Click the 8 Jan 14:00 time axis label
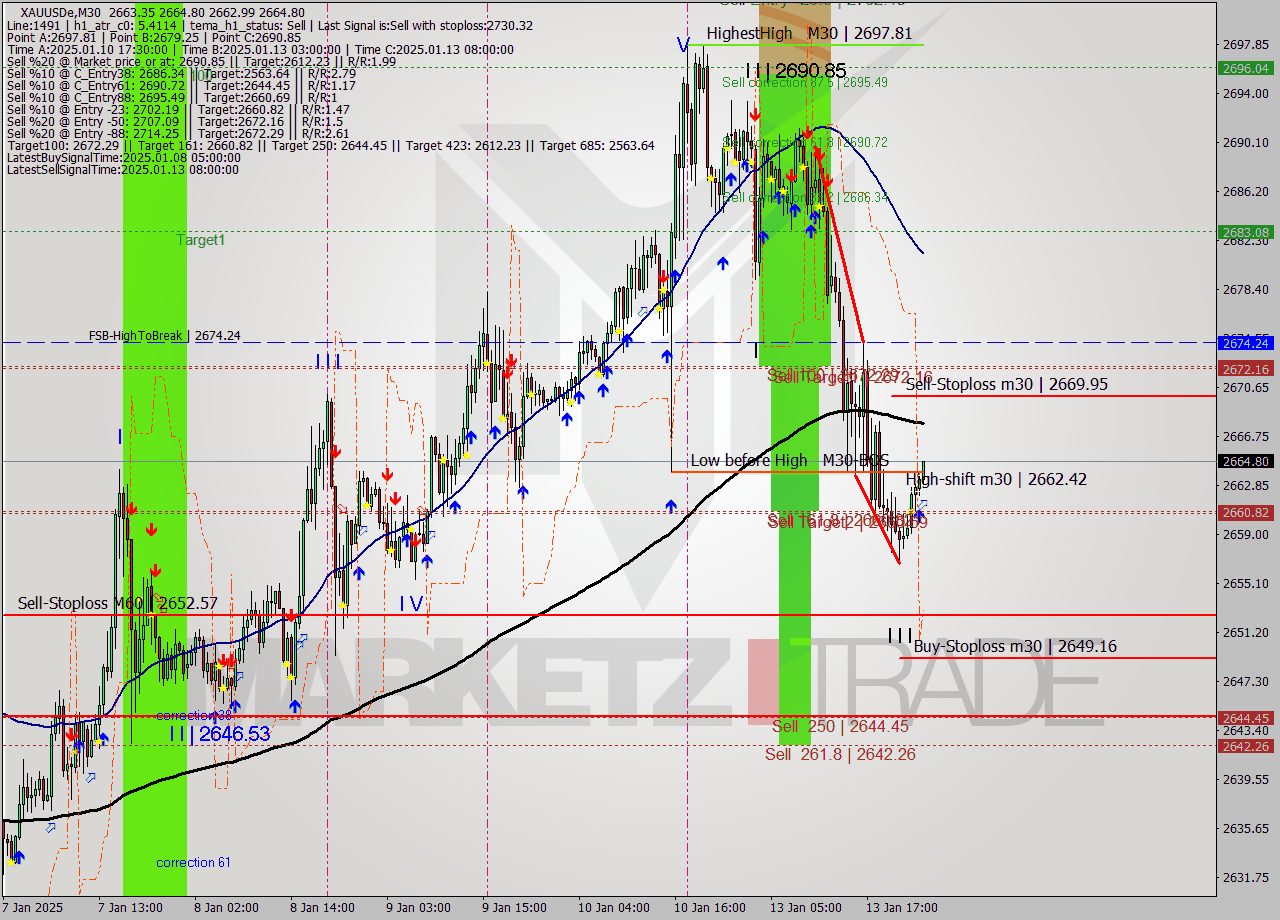Screen dimensions: 1280x920 click(x=323, y=908)
